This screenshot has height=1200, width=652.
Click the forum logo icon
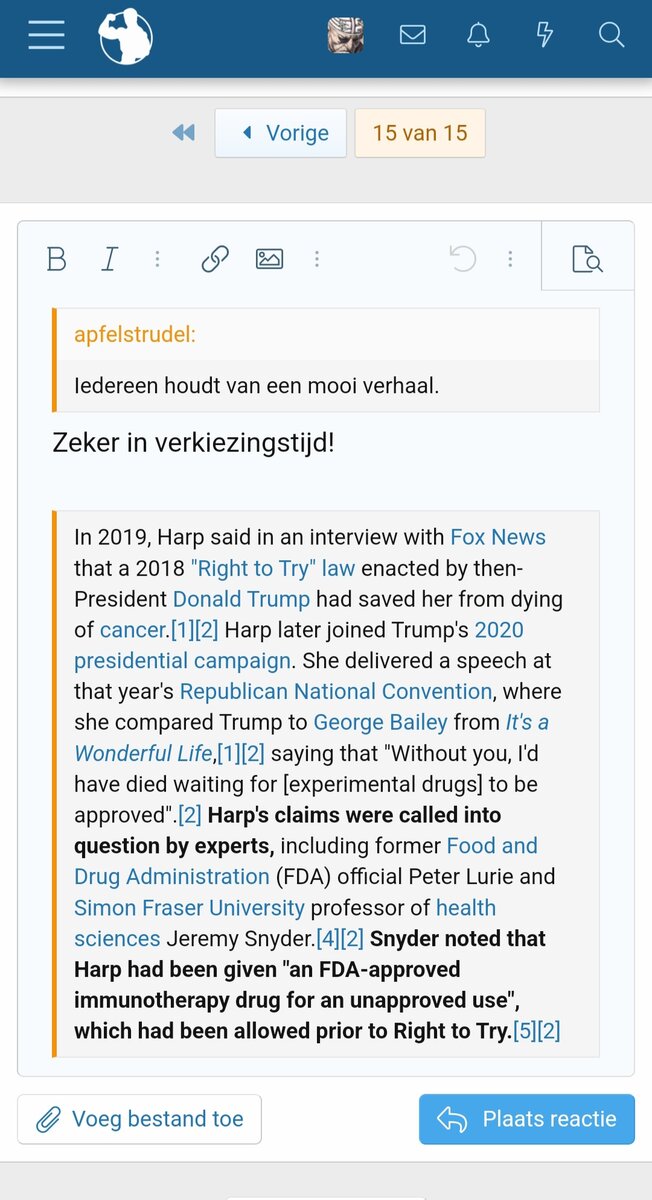tap(125, 36)
